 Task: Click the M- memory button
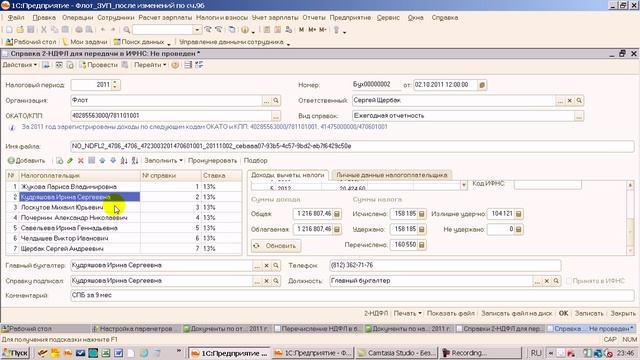pos(323,30)
